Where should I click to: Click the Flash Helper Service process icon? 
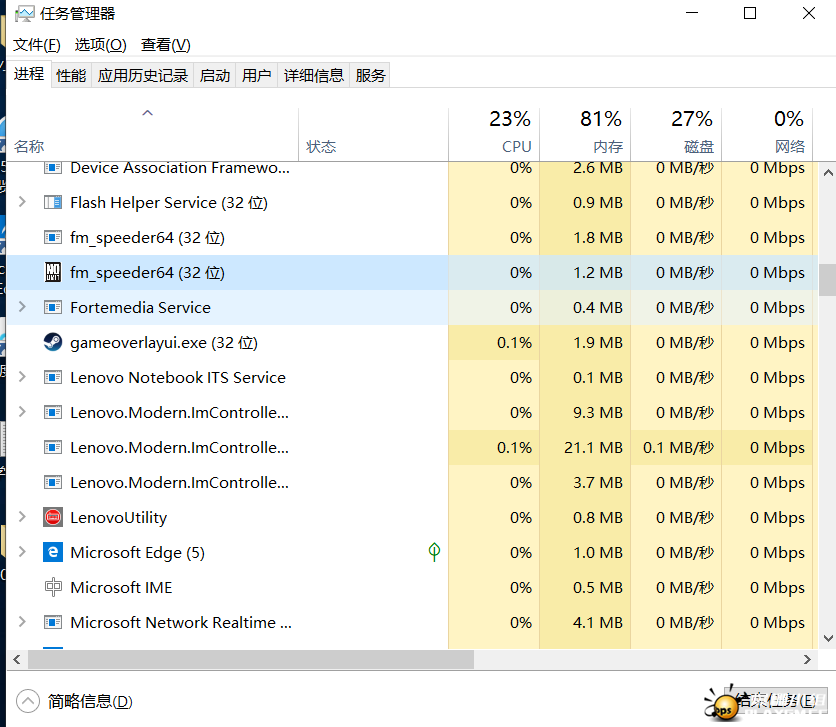coord(53,203)
